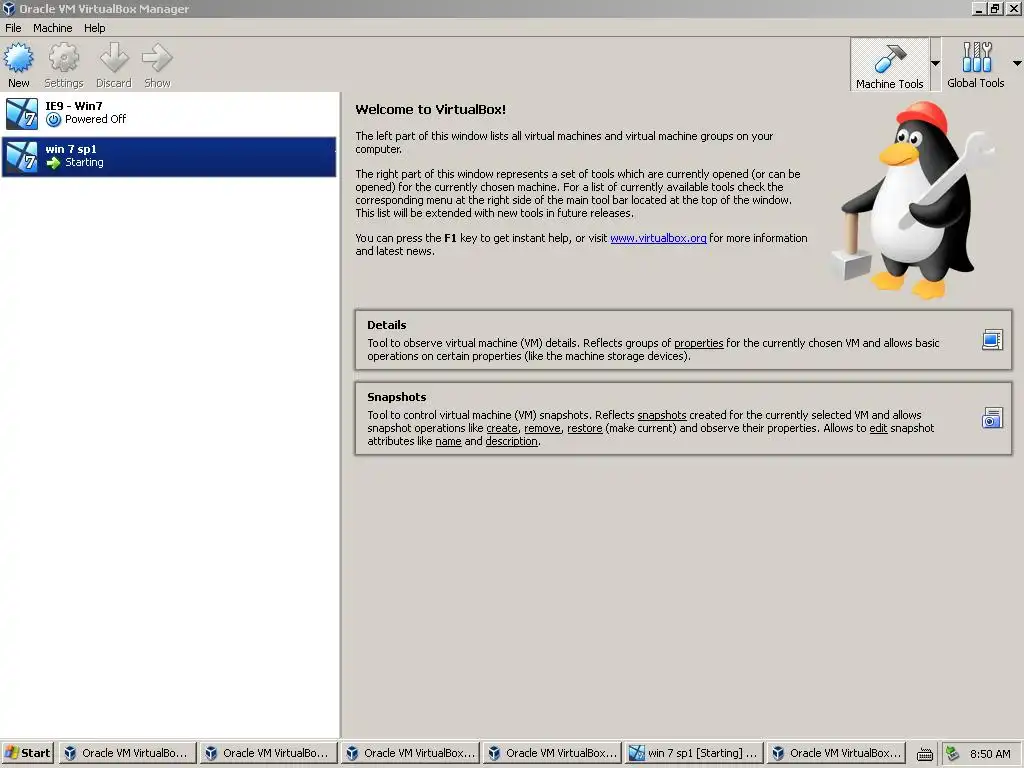Click the Show arrow icon in toolbar
The image size is (1024, 768).
coord(157,58)
